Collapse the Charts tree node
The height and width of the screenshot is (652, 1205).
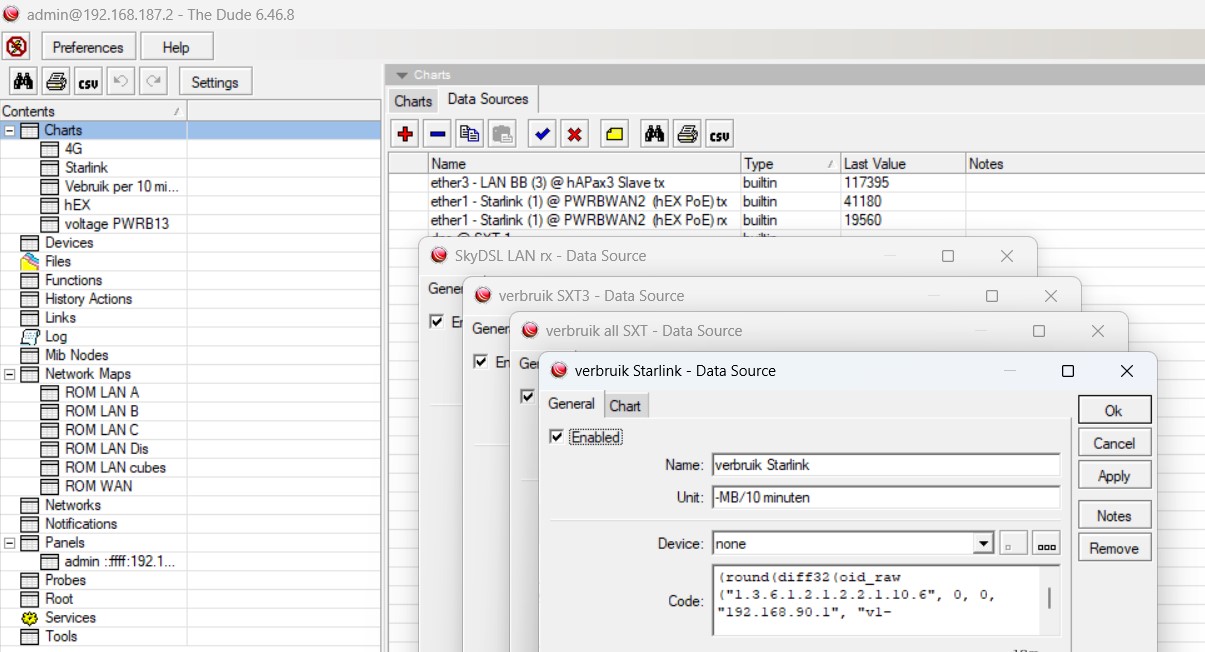tap(10, 130)
